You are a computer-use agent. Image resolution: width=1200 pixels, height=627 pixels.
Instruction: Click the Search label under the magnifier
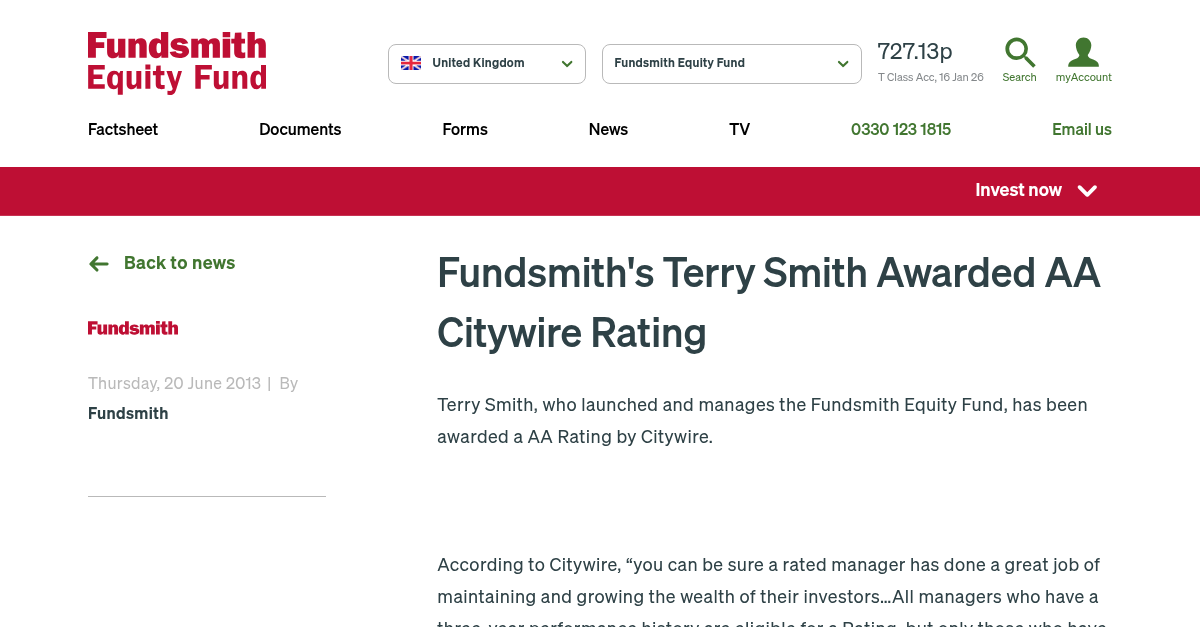[1019, 77]
